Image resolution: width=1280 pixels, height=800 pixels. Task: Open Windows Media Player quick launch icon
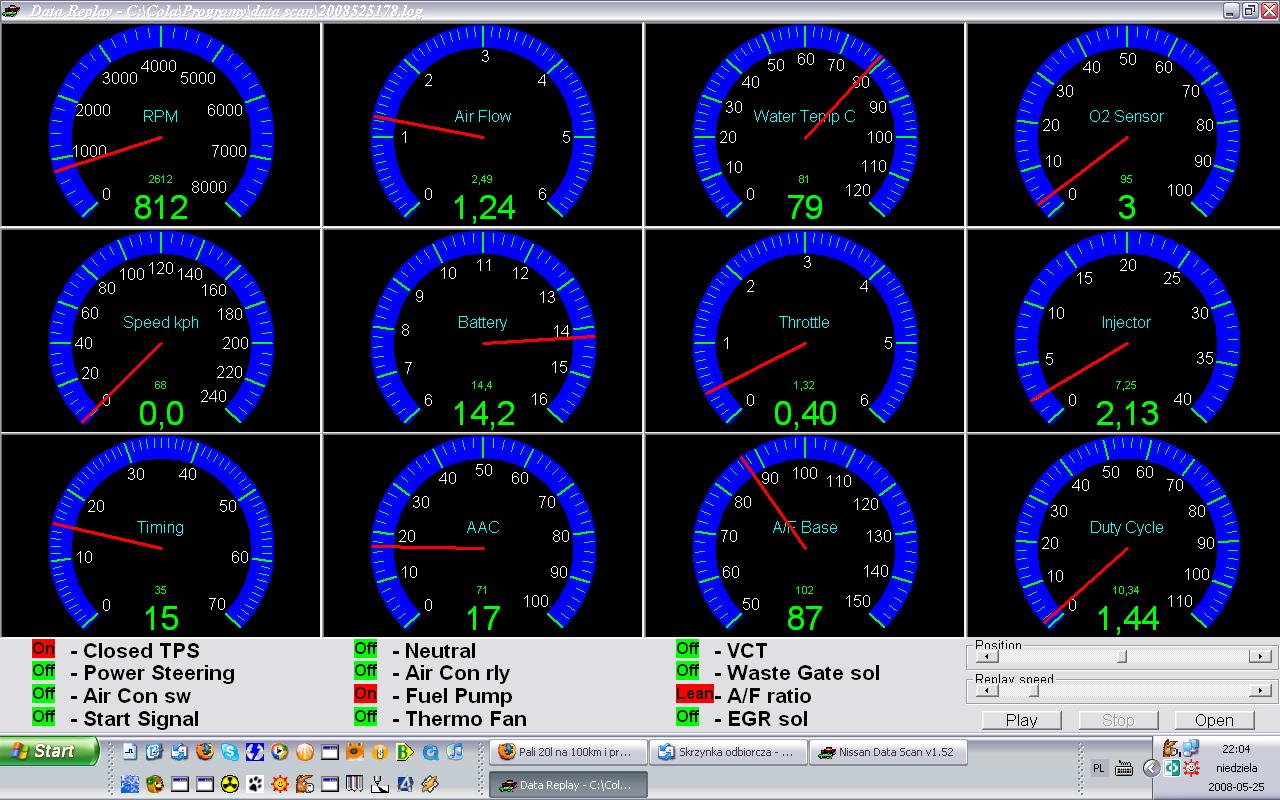[280, 752]
